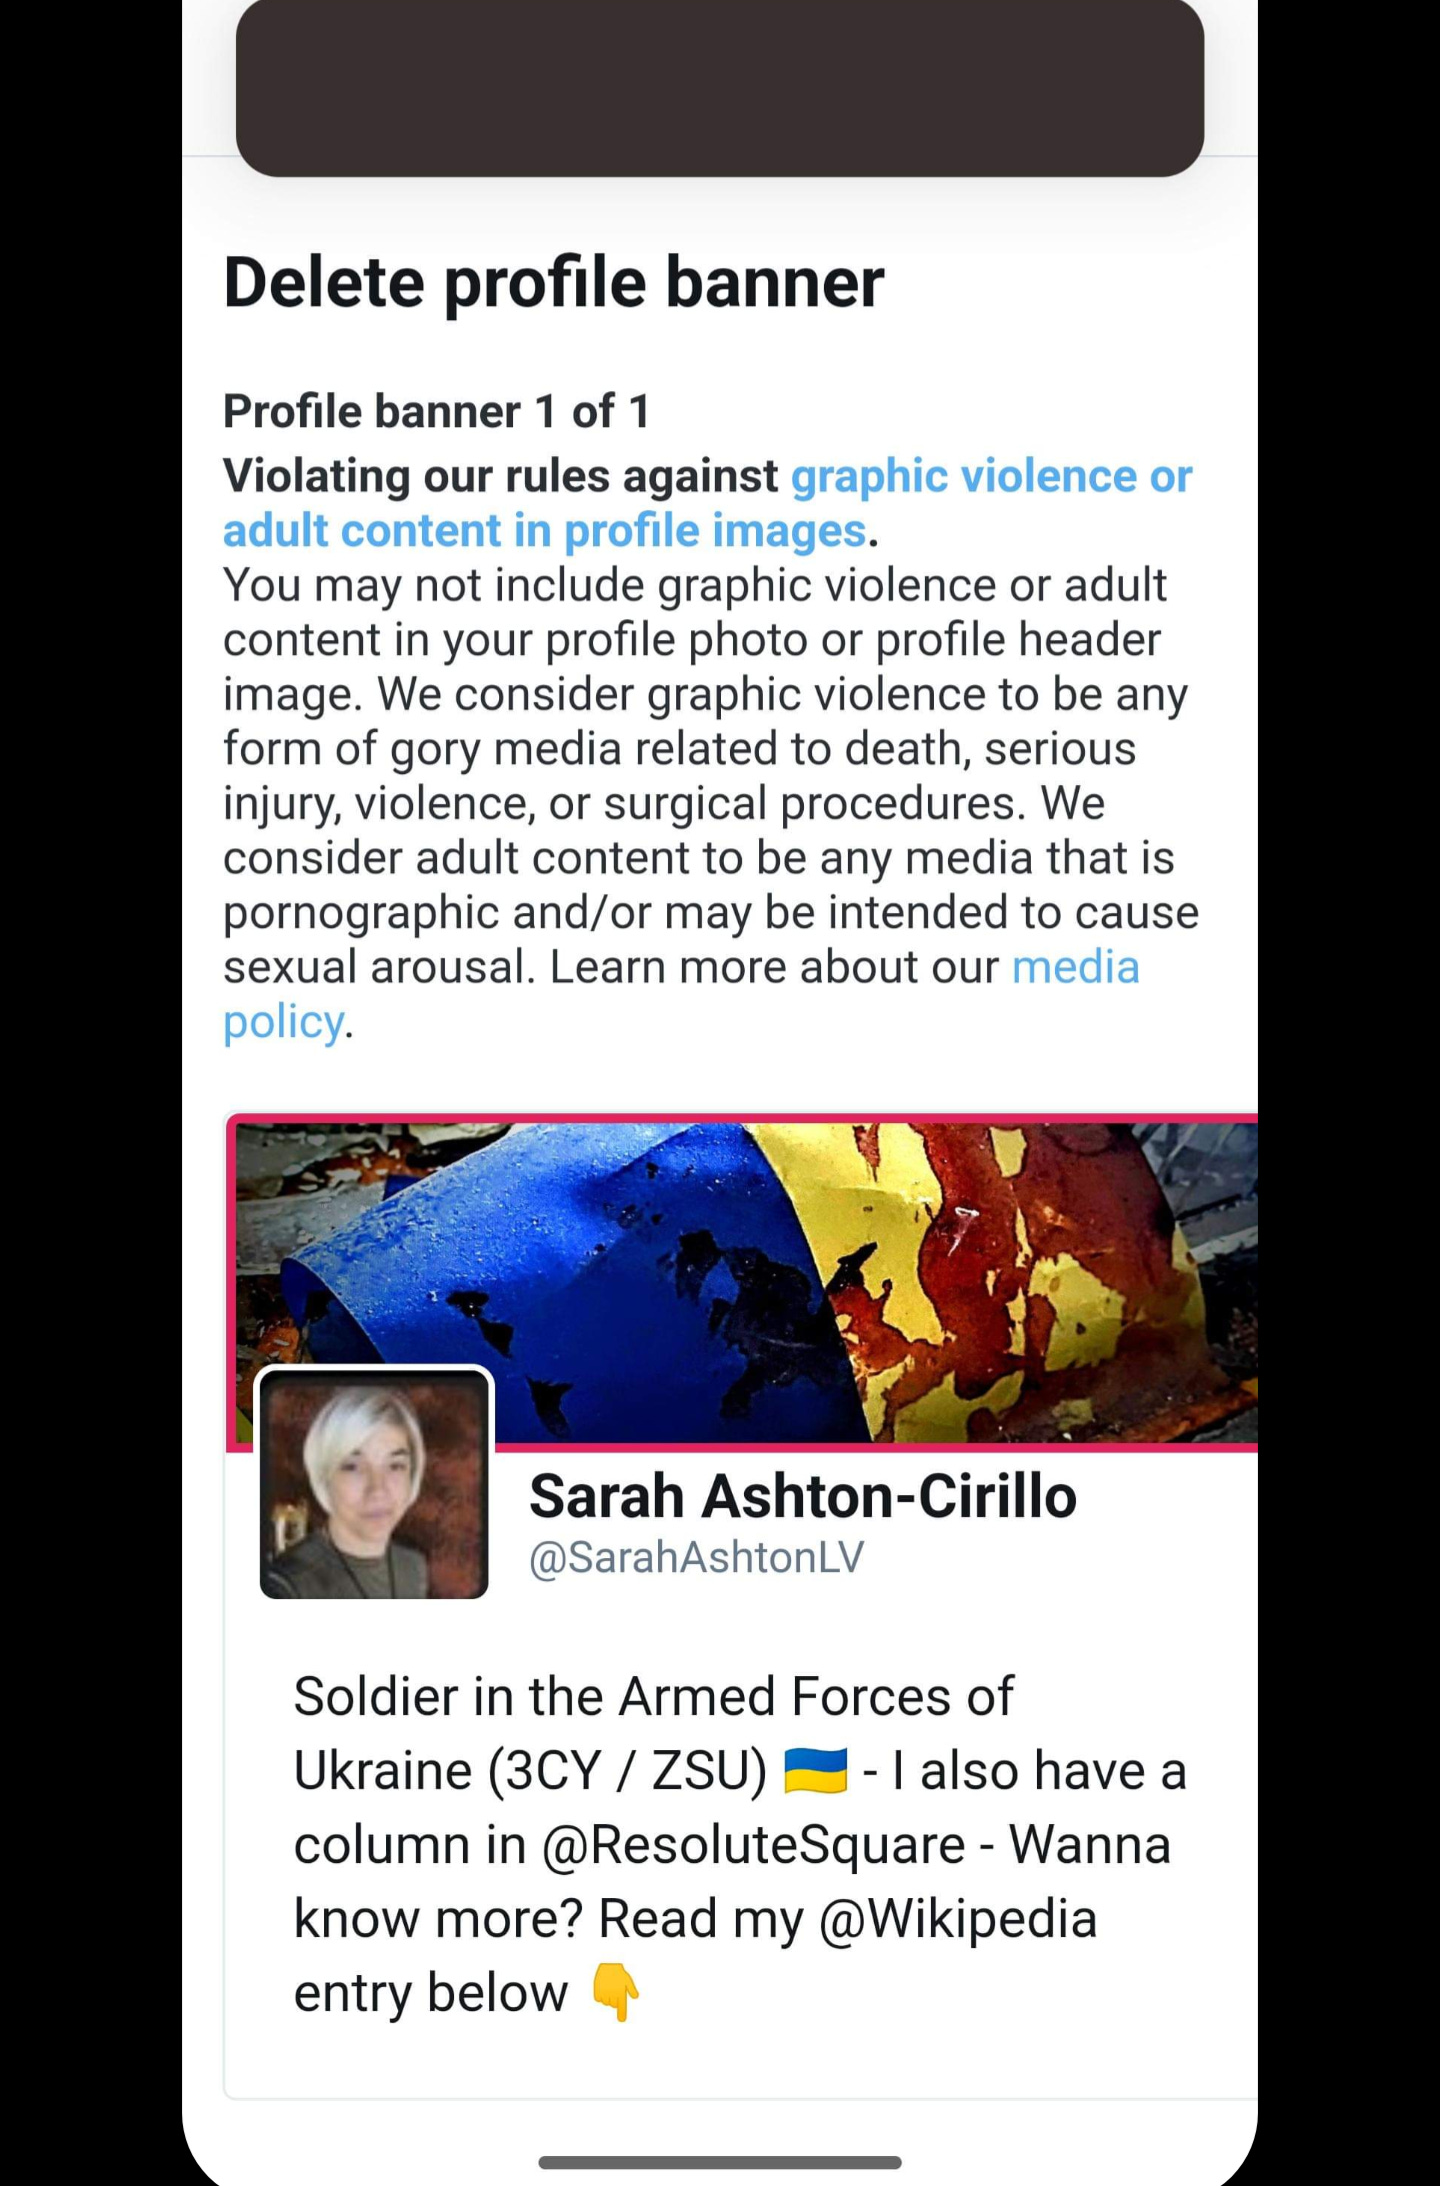Select the Profile banner 1 of 1 label
Image resolution: width=1440 pixels, height=2186 pixels.
437,412
